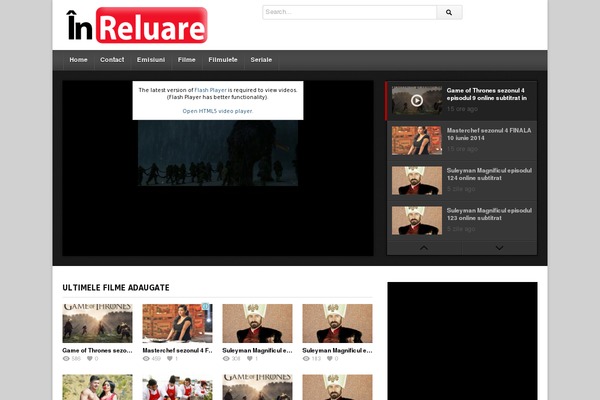This screenshot has height=400, width=600.
Task: Select Masterchef thumbnail in the playlist
Action: pyautogui.click(x=417, y=140)
